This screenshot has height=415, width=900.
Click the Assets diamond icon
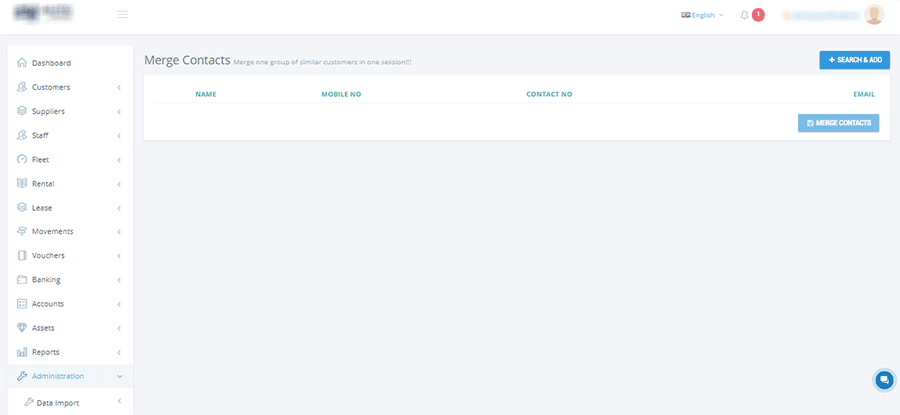(22, 328)
